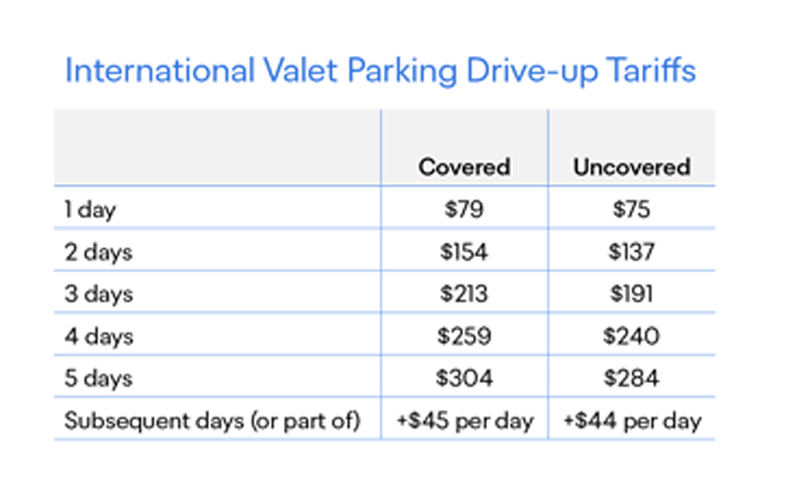
Task: Click the +$45 per day covered rate
Action: coord(464,420)
